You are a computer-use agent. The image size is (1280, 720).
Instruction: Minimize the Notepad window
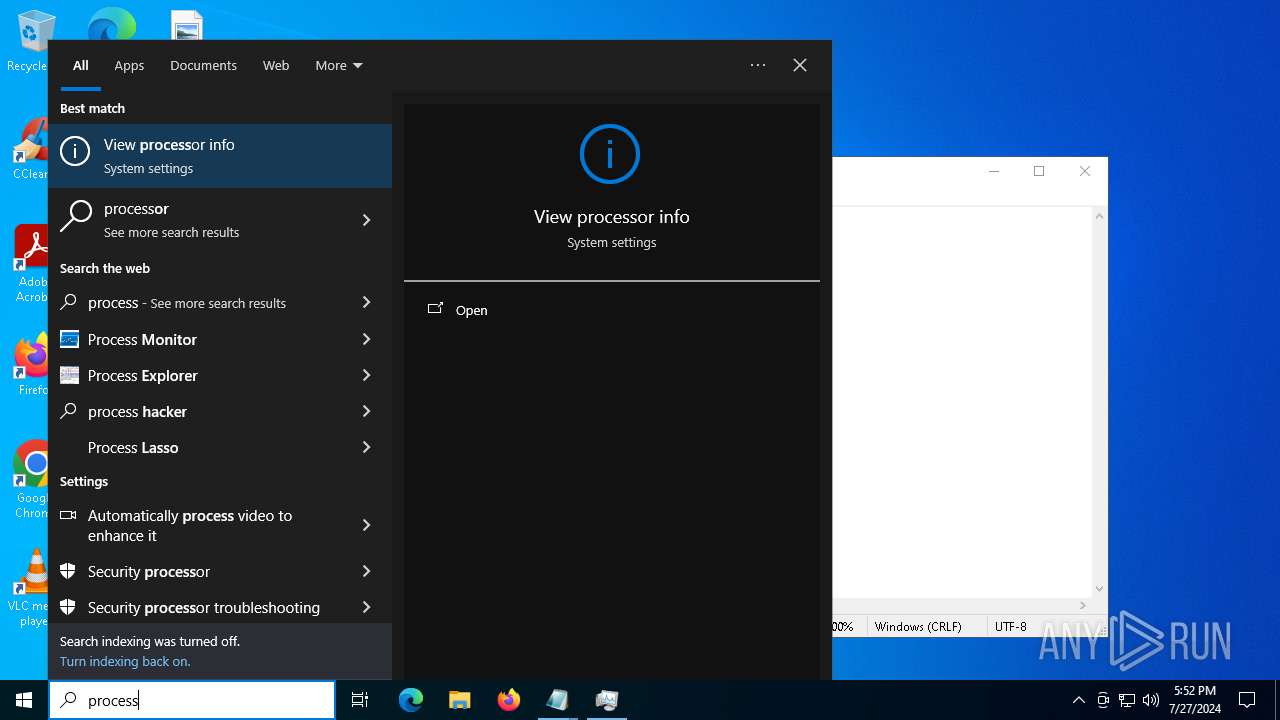[x=994, y=171]
